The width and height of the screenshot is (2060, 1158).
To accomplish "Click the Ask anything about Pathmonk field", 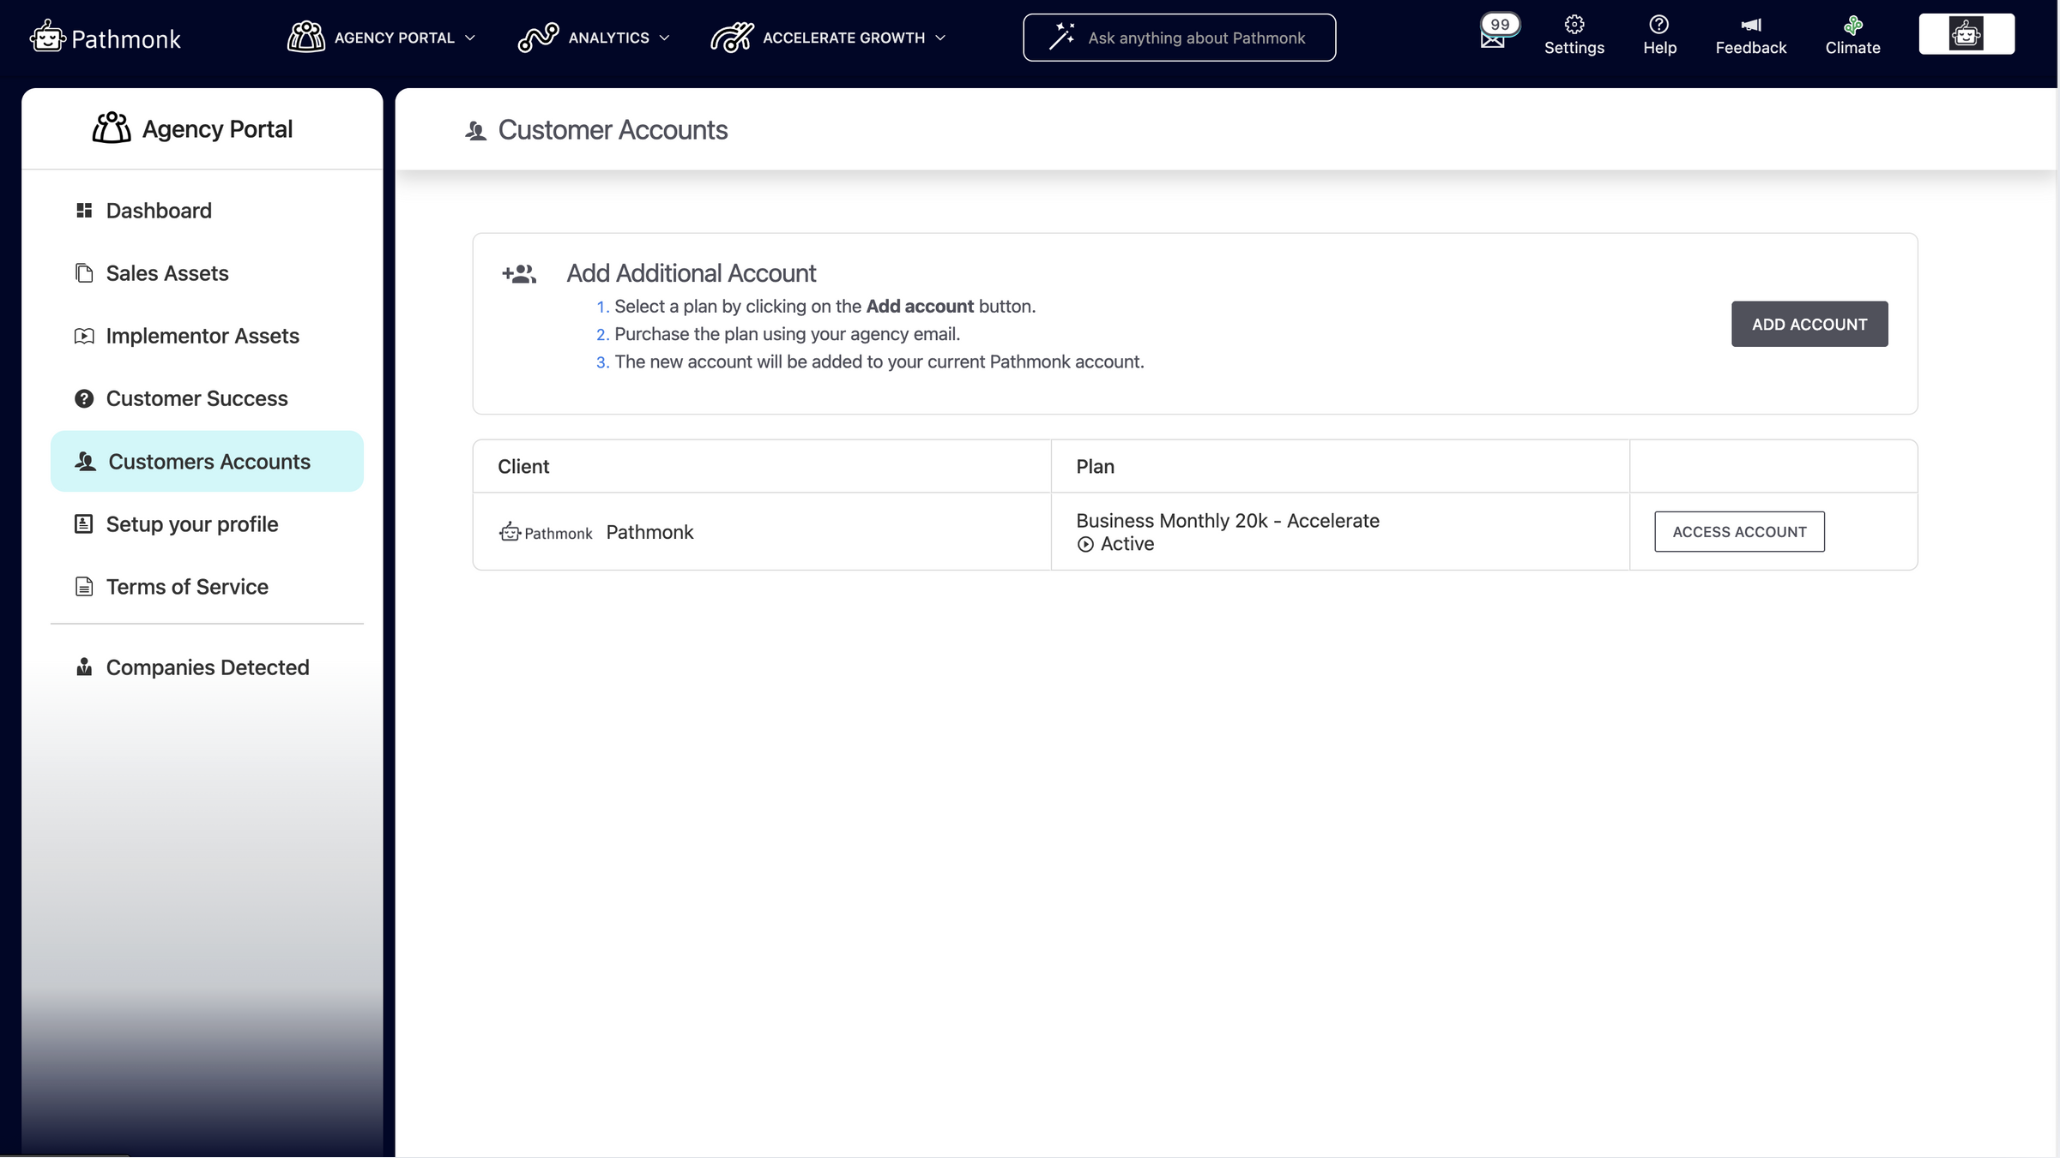I will (1179, 38).
